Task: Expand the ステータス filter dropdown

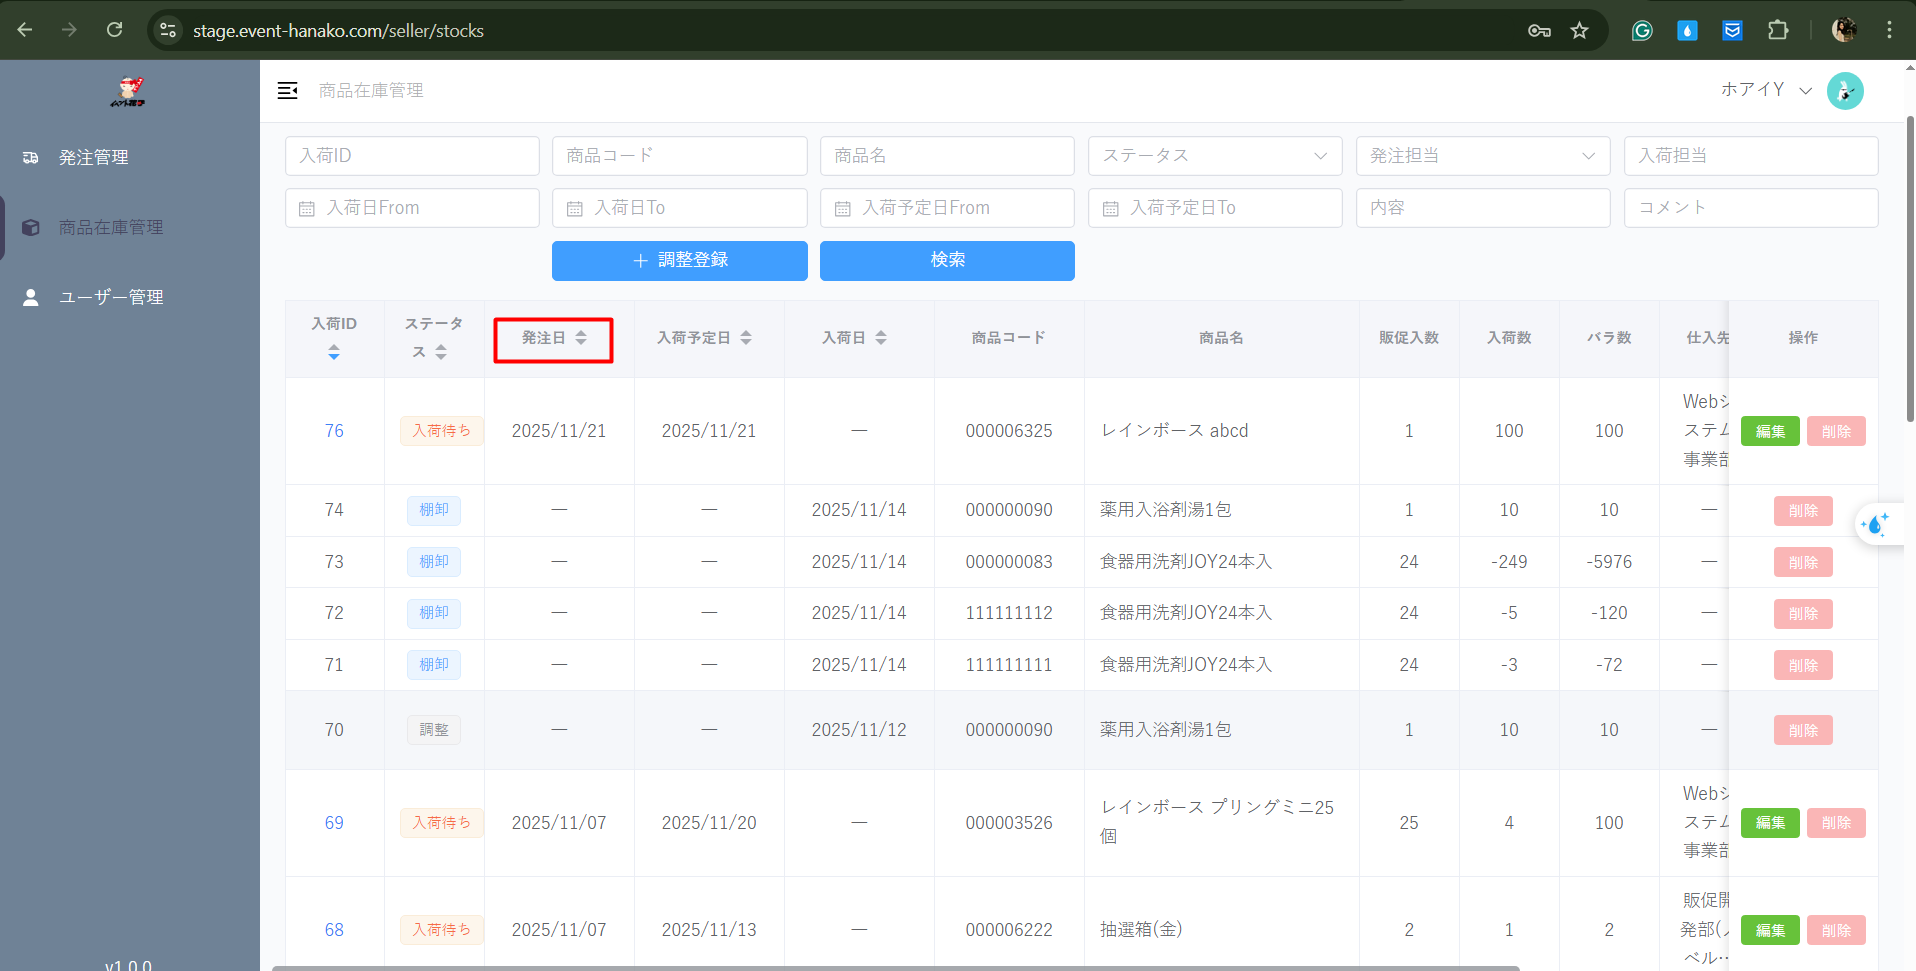Action: click(x=1214, y=156)
